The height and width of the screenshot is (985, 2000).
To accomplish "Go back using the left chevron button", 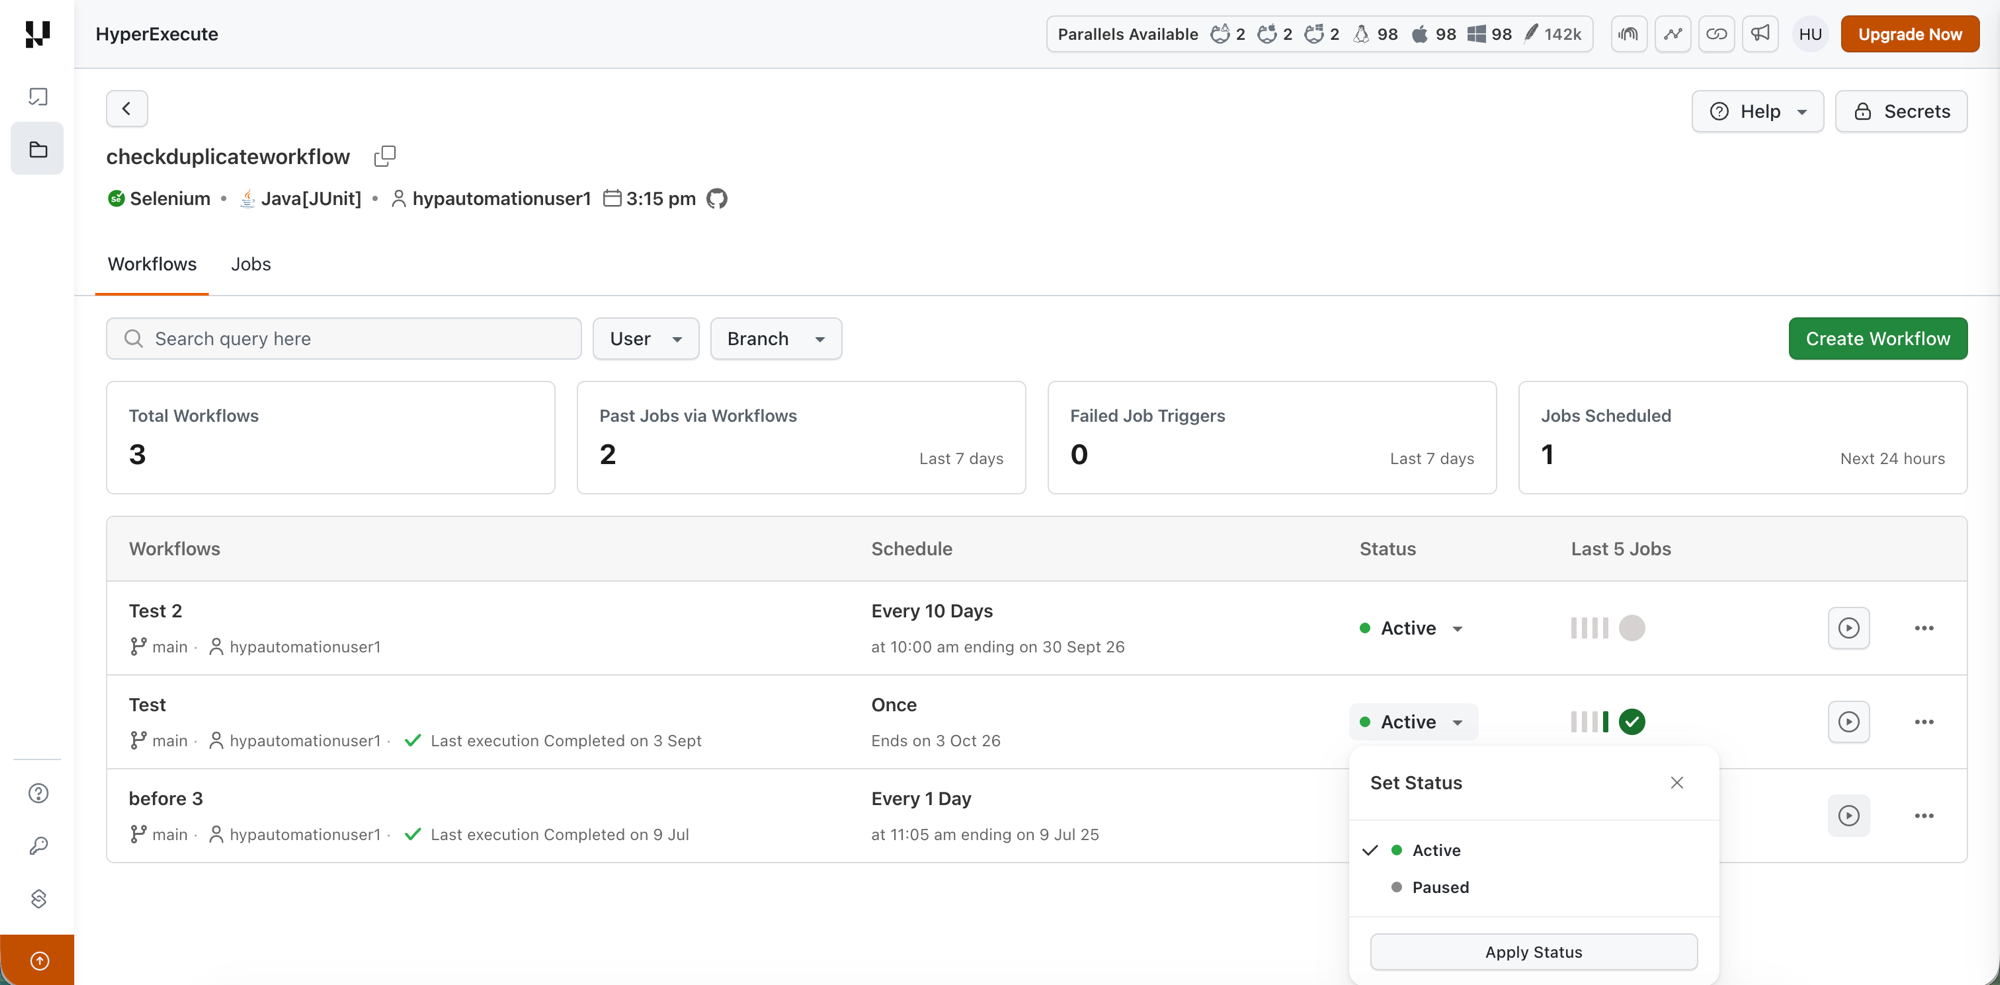I will 127,109.
